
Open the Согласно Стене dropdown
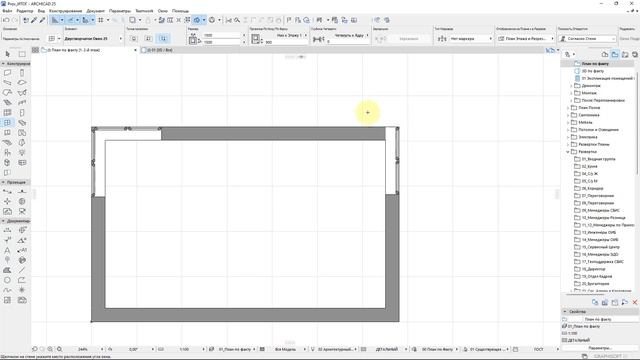[588, 38]
